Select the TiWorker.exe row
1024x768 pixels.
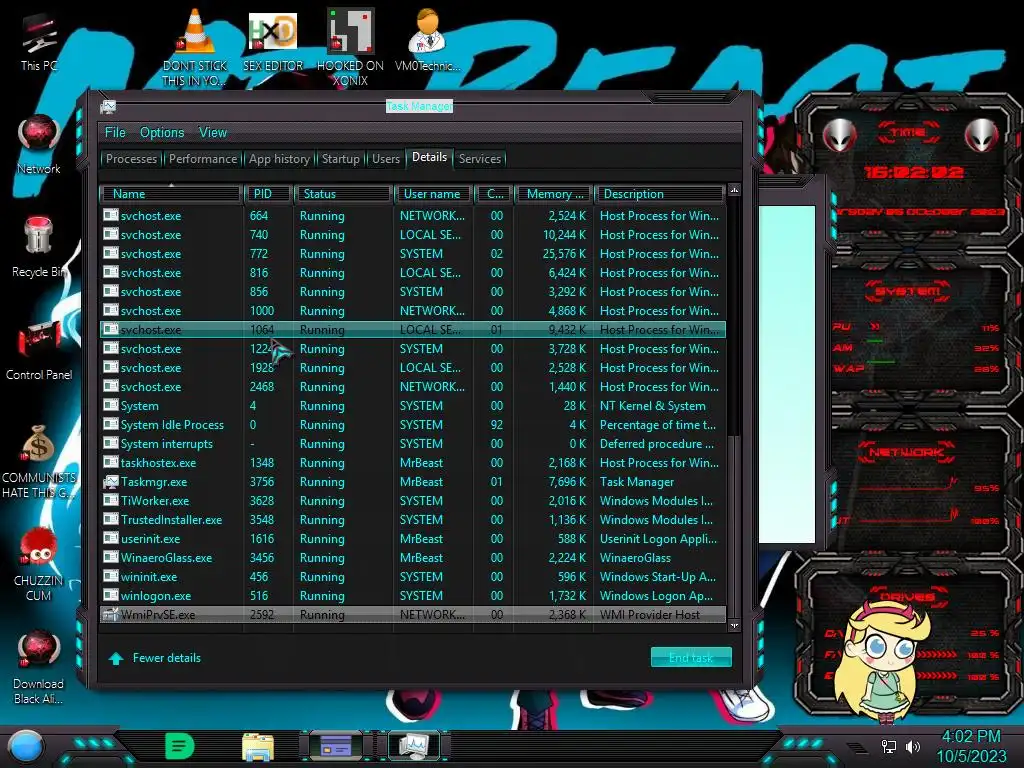(x=413, y=501)
